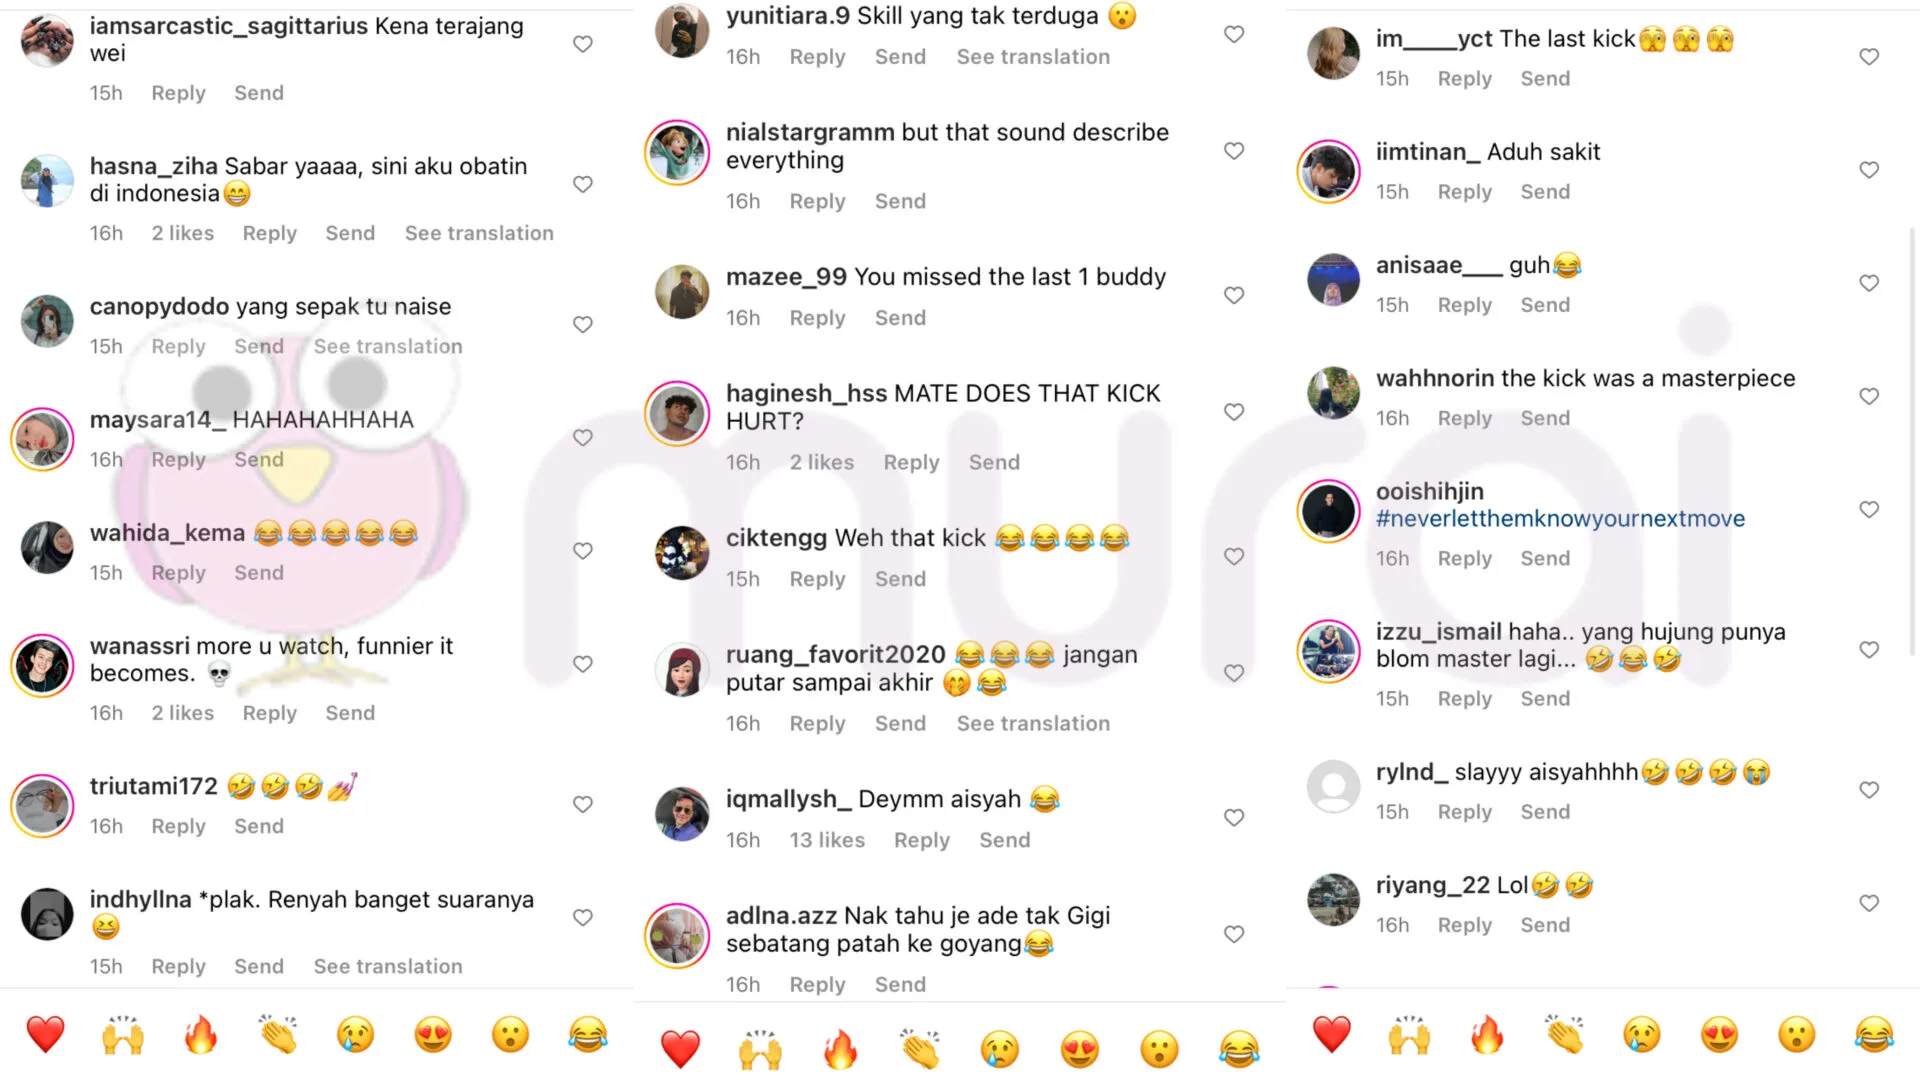Like wahhnorin's masterpiece comment

[1869, 396]
